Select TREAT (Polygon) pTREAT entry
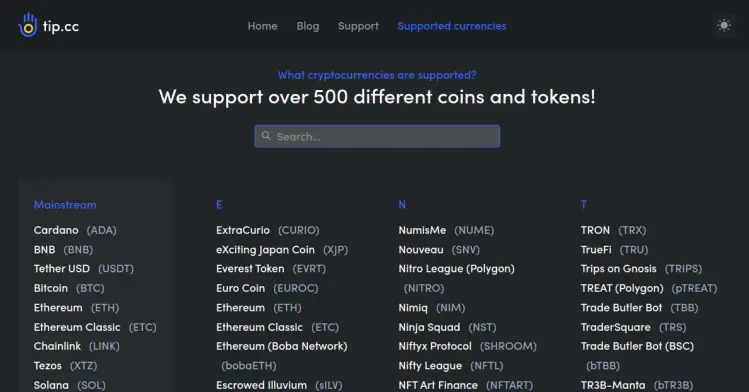 [x=649, y=288]
